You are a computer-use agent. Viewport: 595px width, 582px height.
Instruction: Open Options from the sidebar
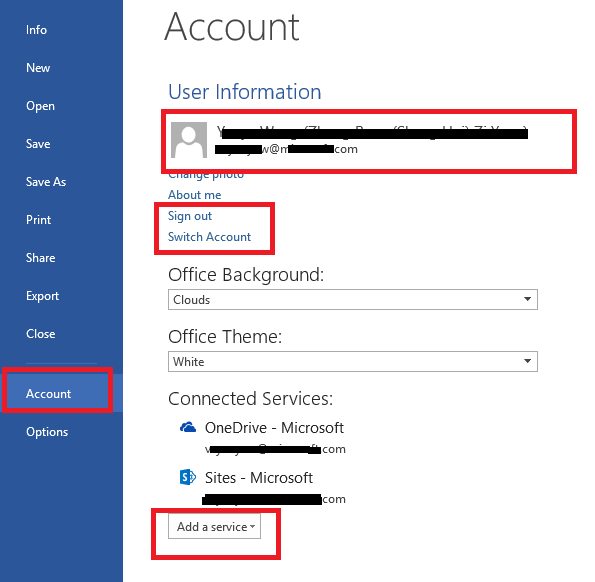point(47,432)
